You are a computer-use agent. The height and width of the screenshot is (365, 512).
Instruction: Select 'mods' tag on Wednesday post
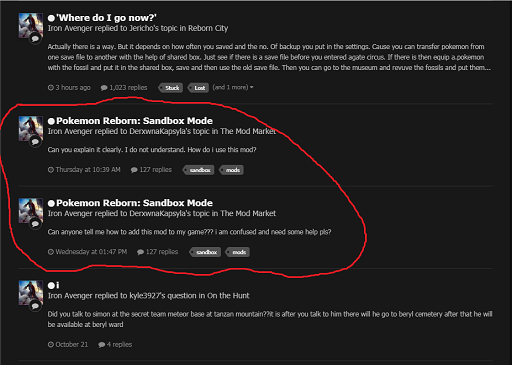[238, 252]
